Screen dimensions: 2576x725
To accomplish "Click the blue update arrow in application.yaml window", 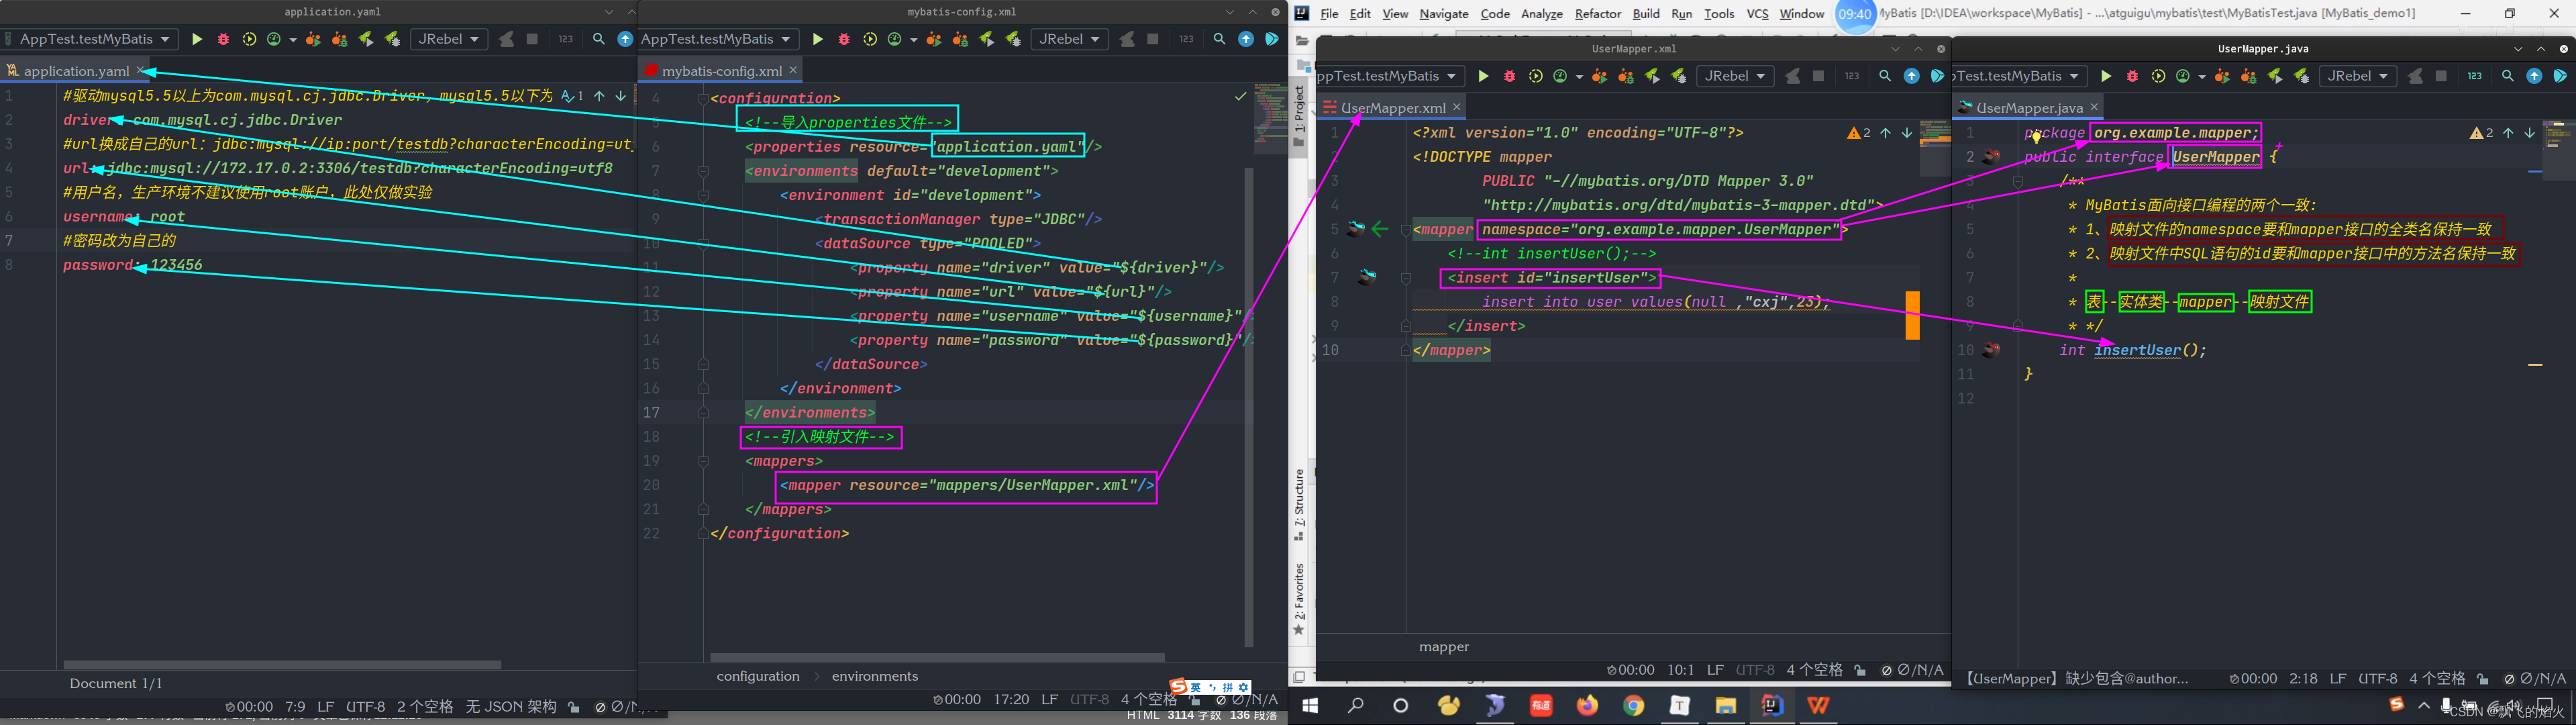I will [x=625, y=39].
